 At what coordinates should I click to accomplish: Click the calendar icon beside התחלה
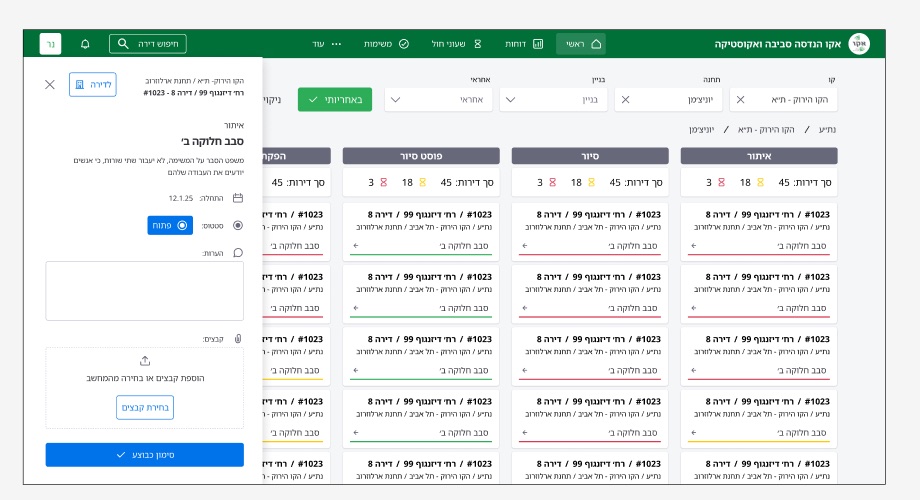[238, 198]
